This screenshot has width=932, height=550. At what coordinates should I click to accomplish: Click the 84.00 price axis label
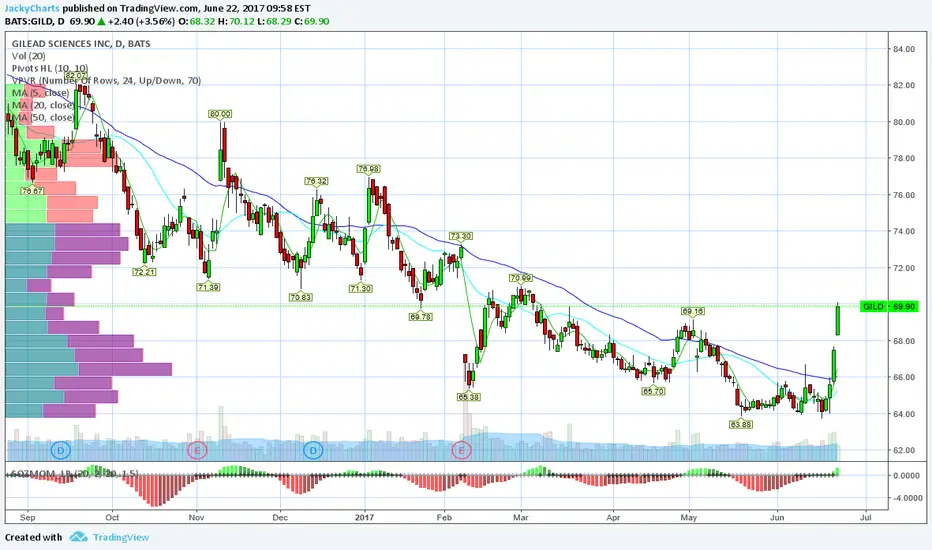[x=904, y=49]
